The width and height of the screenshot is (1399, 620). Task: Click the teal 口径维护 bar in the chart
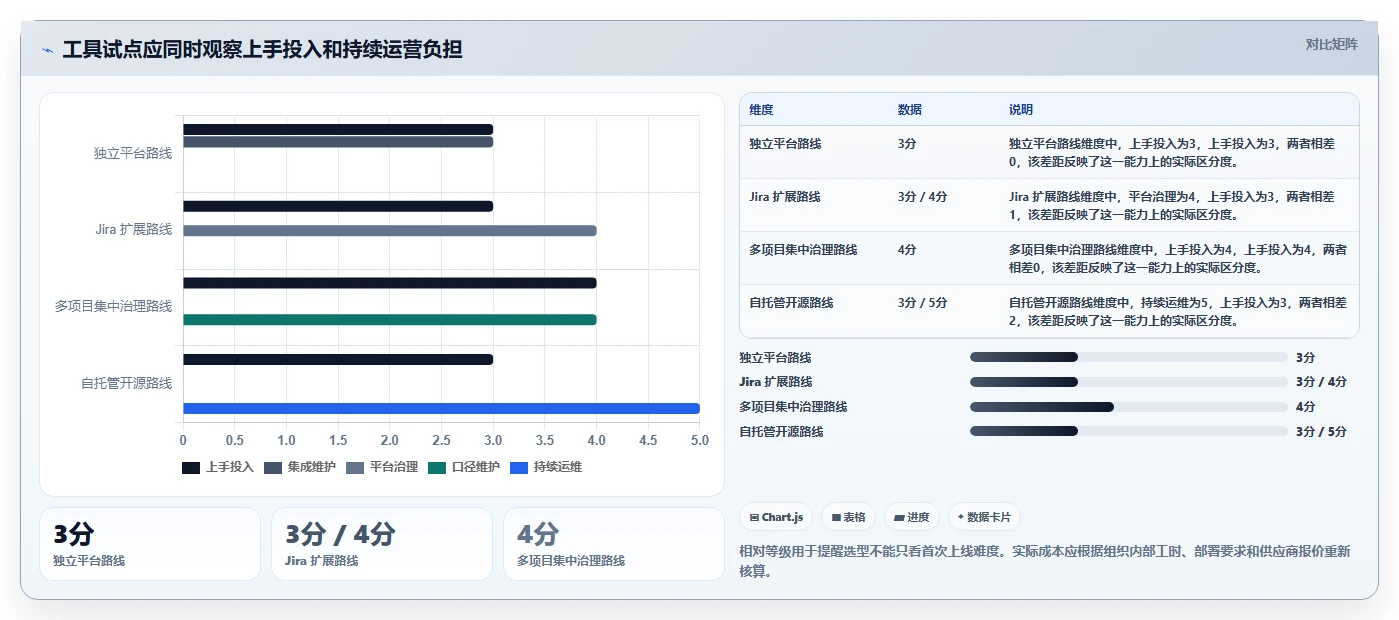[389, 320]
